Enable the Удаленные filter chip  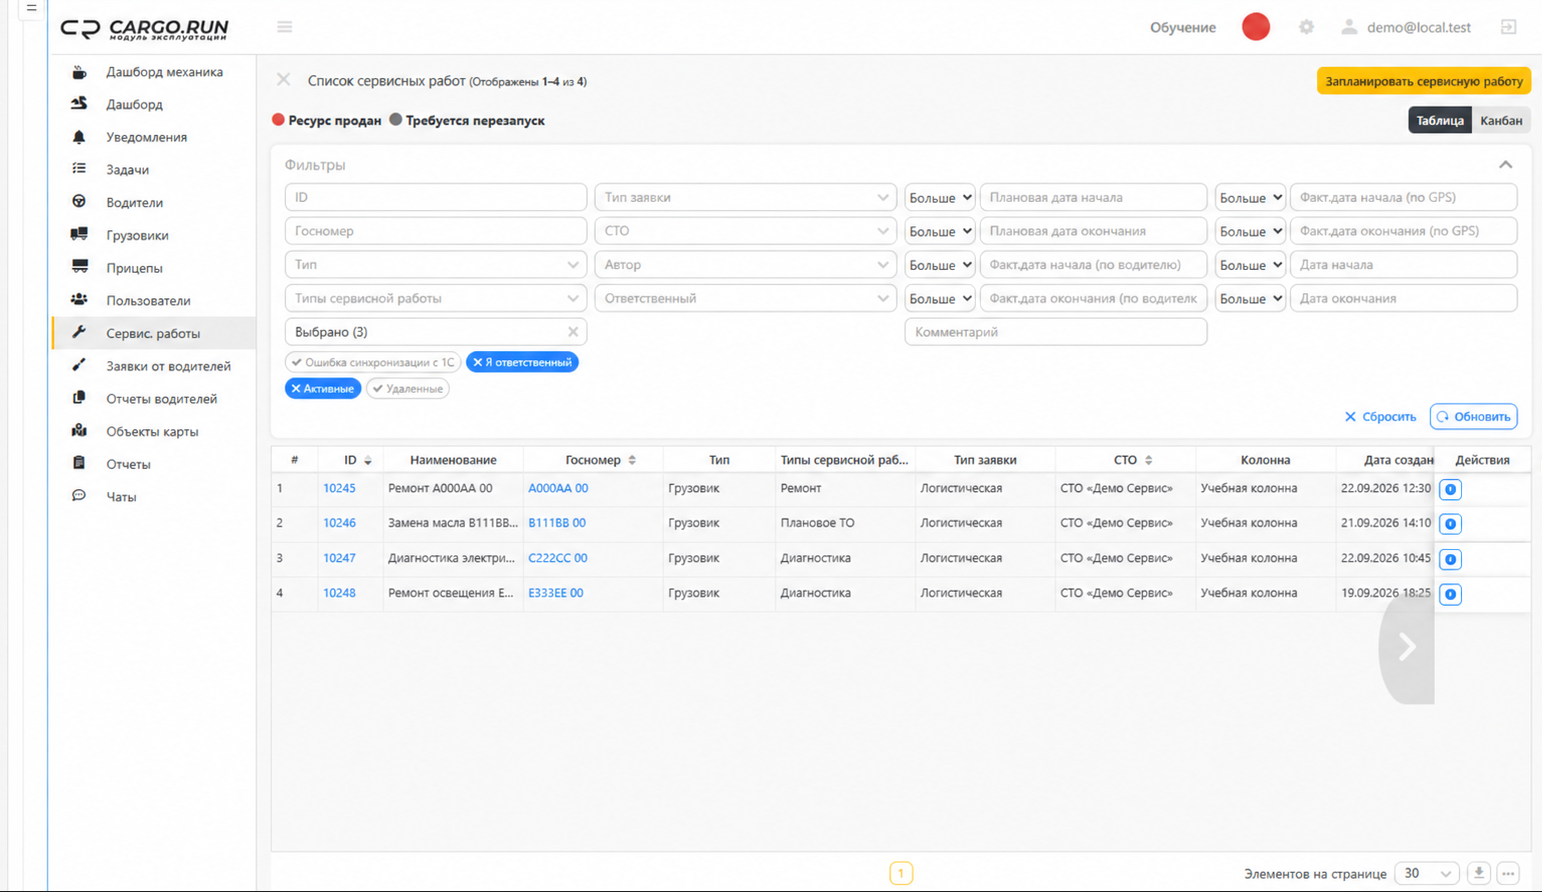(408, 388)
